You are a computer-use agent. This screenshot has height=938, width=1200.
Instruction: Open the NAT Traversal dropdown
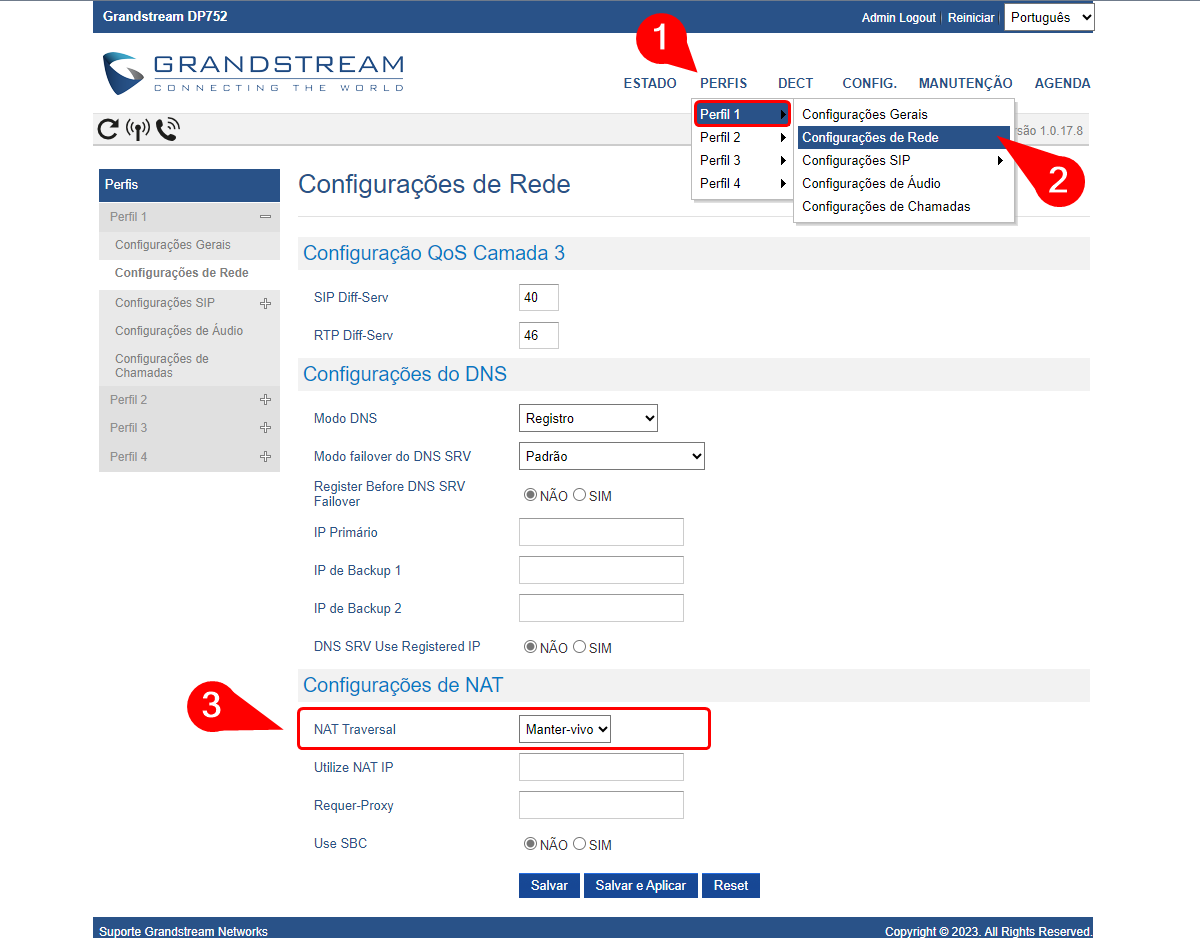pyautogui.click(x=565, y=730)
